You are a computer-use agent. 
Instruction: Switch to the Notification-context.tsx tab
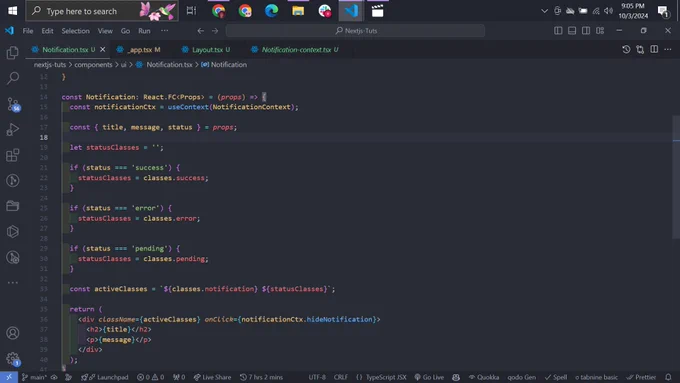(x=296, y=49)
